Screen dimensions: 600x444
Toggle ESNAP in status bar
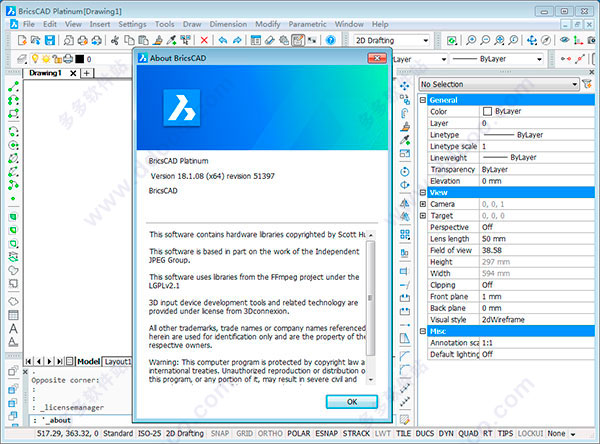(327, 433)
